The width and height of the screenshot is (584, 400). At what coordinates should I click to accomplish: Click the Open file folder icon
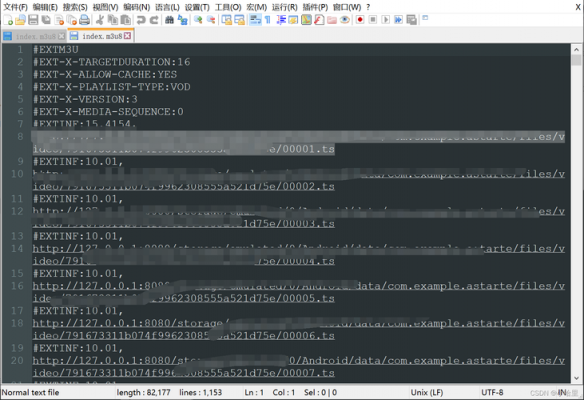click(20, 20)
